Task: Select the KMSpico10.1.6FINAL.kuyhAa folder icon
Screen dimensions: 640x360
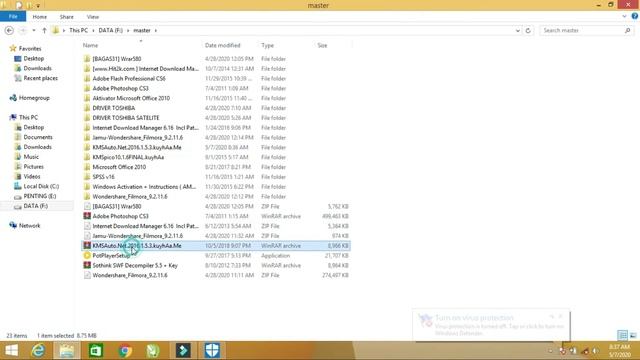Action: click(x=87, y=157)
